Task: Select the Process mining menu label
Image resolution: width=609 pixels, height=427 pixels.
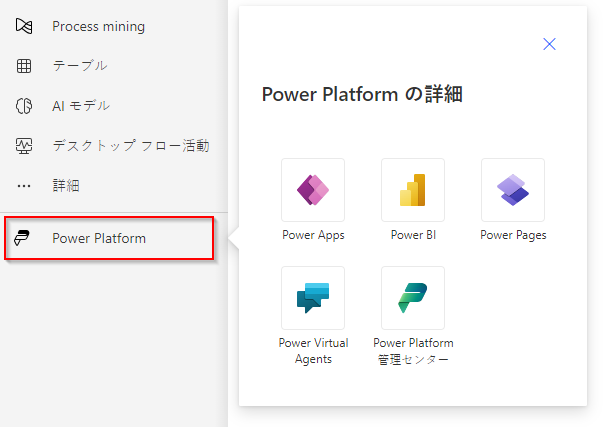Action: coord(98,26)
